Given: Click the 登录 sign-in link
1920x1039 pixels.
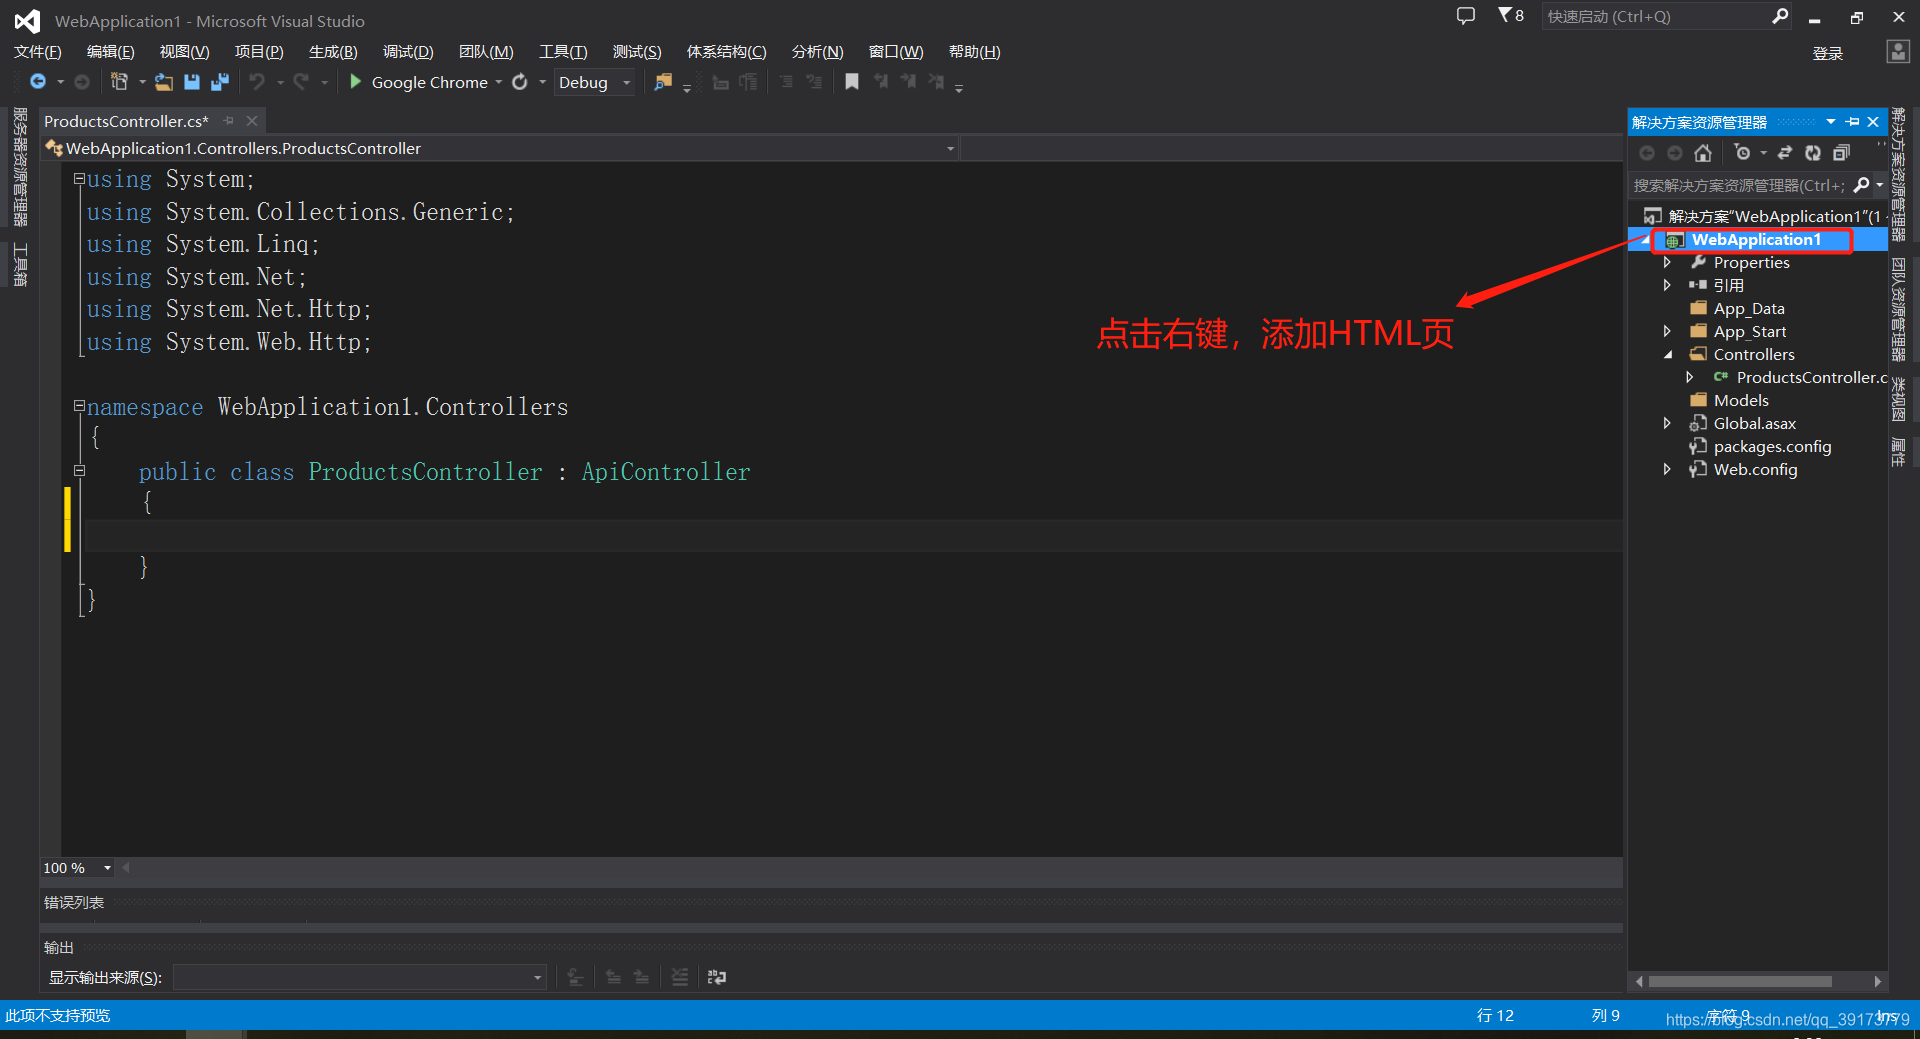Looking at the screenshot, I should tap(1828, 53).
